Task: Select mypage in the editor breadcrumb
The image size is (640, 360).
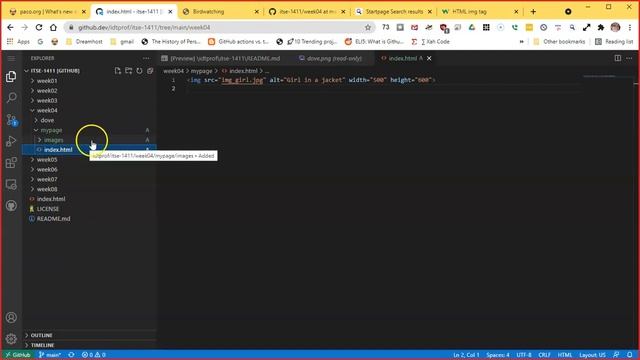Action: pos(202,71)
